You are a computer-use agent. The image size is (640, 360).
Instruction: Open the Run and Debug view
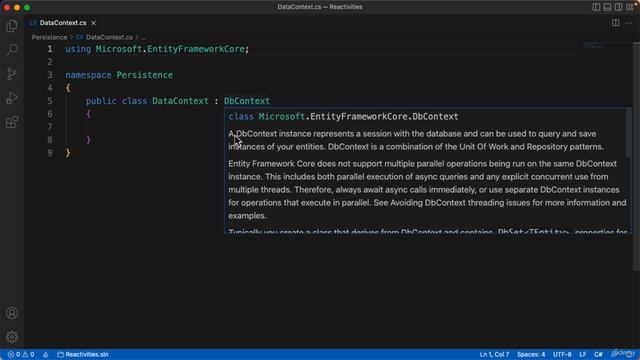click(12, 98)
